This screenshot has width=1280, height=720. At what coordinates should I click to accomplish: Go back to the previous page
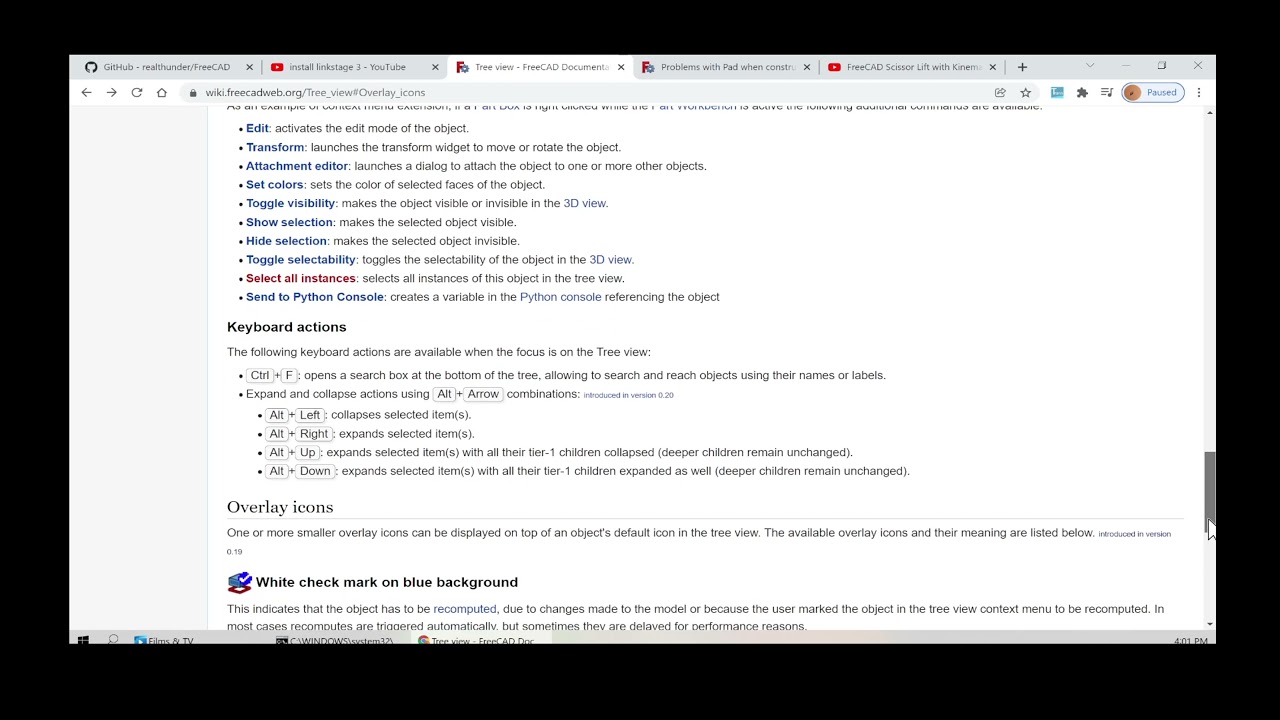point(87,92)
